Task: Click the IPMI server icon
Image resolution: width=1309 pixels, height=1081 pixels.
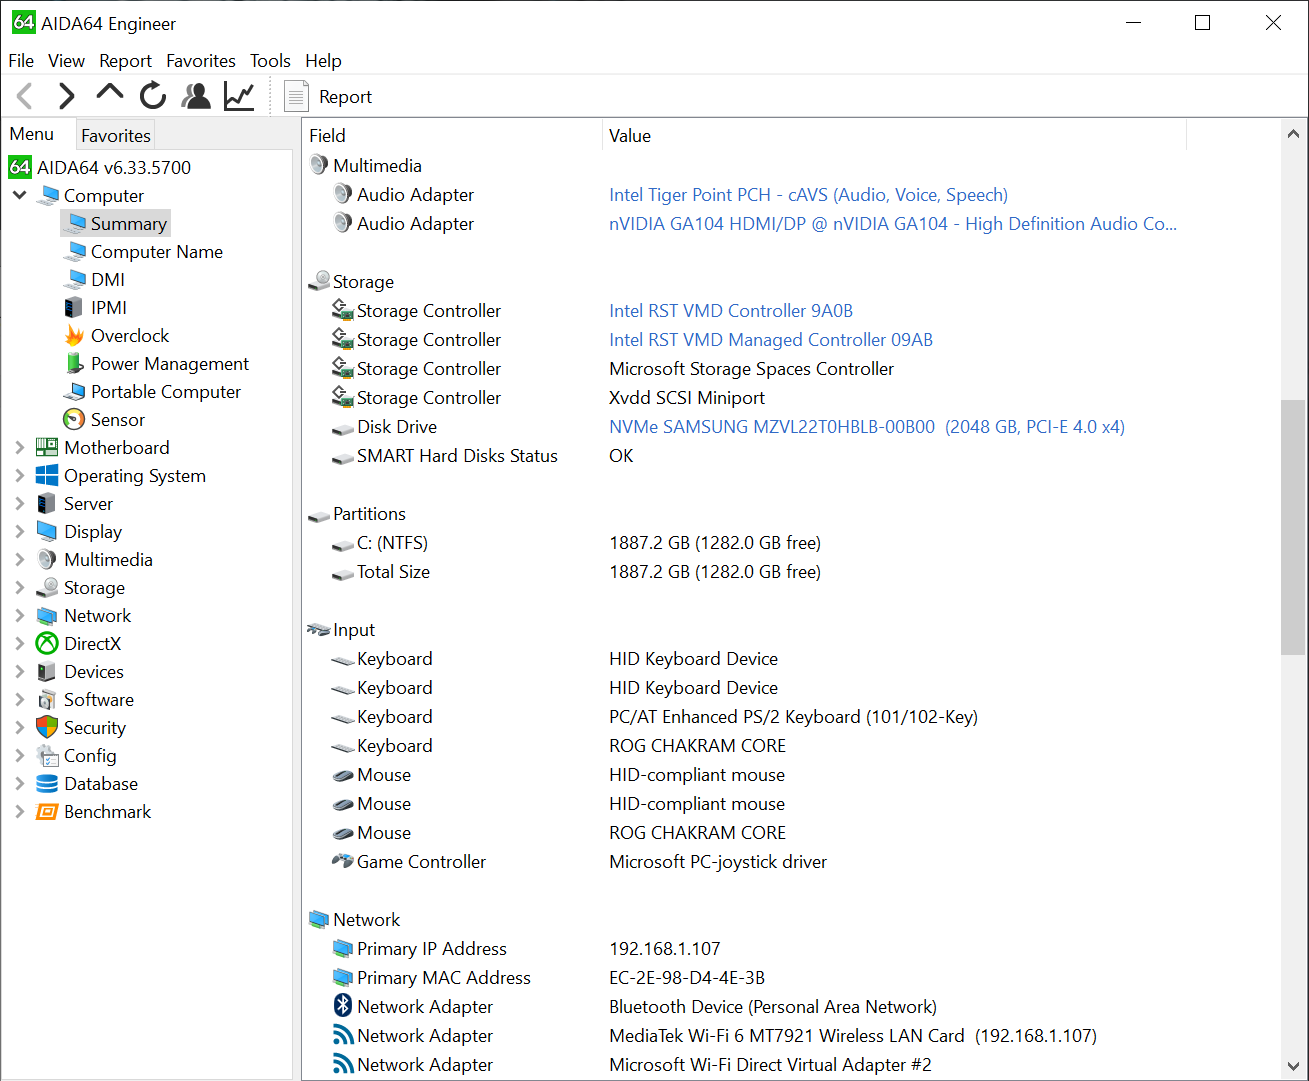Action: click(74, 307)
